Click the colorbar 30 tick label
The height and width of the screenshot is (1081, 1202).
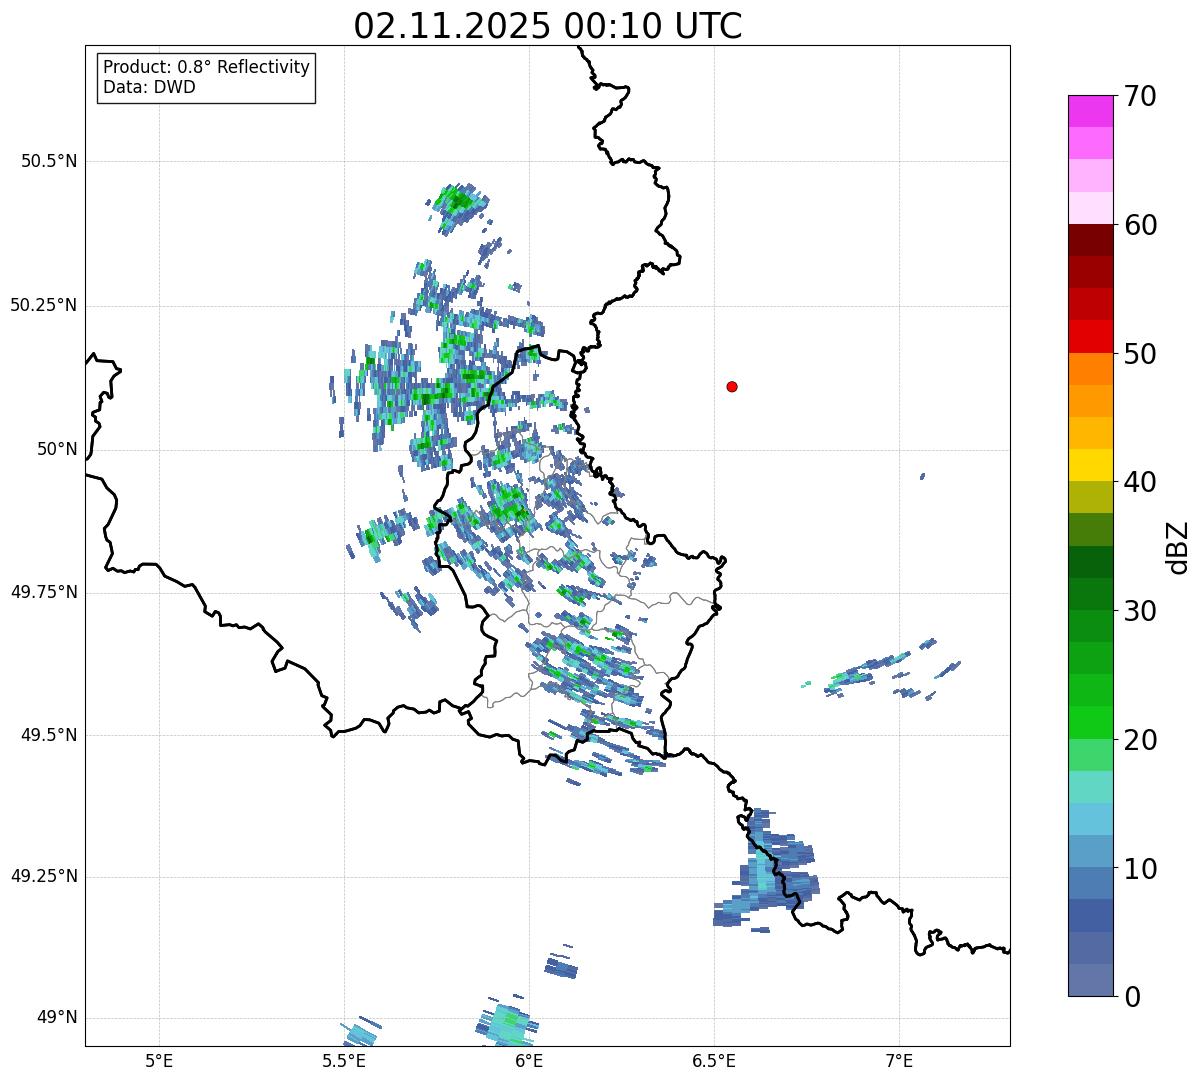(x=1140, y=611)
